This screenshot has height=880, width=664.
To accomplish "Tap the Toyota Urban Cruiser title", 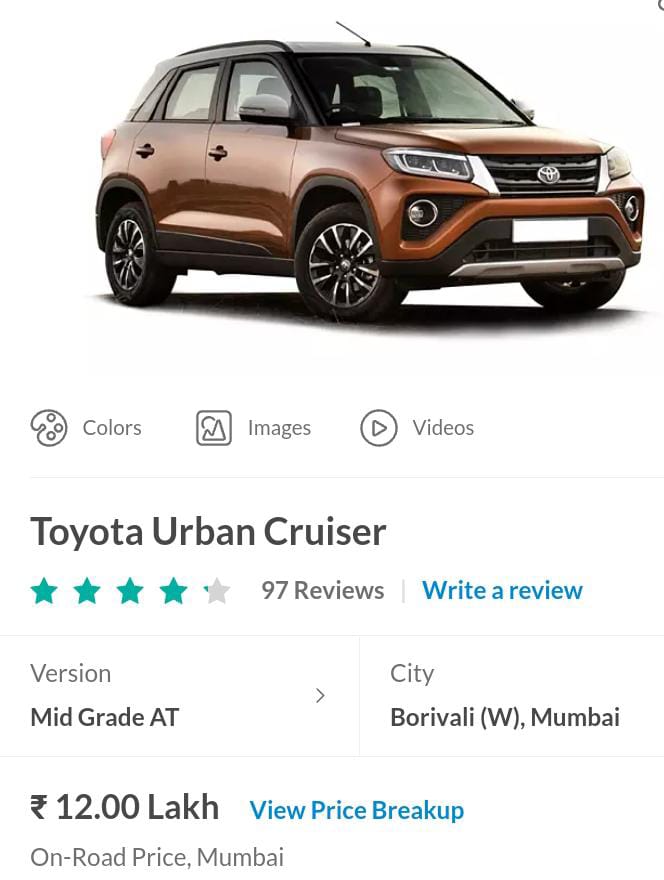I will pos(208,531).
